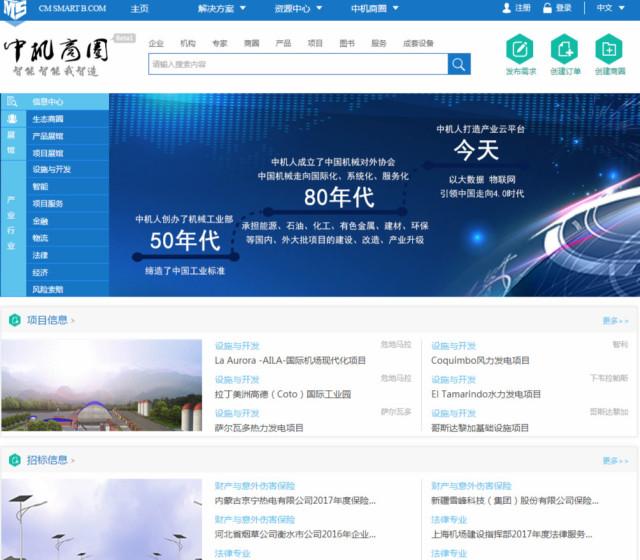Click the CM SMART B logo
Image resolution: width=640 pixels, height=560 pixels.
coord(15,9)
